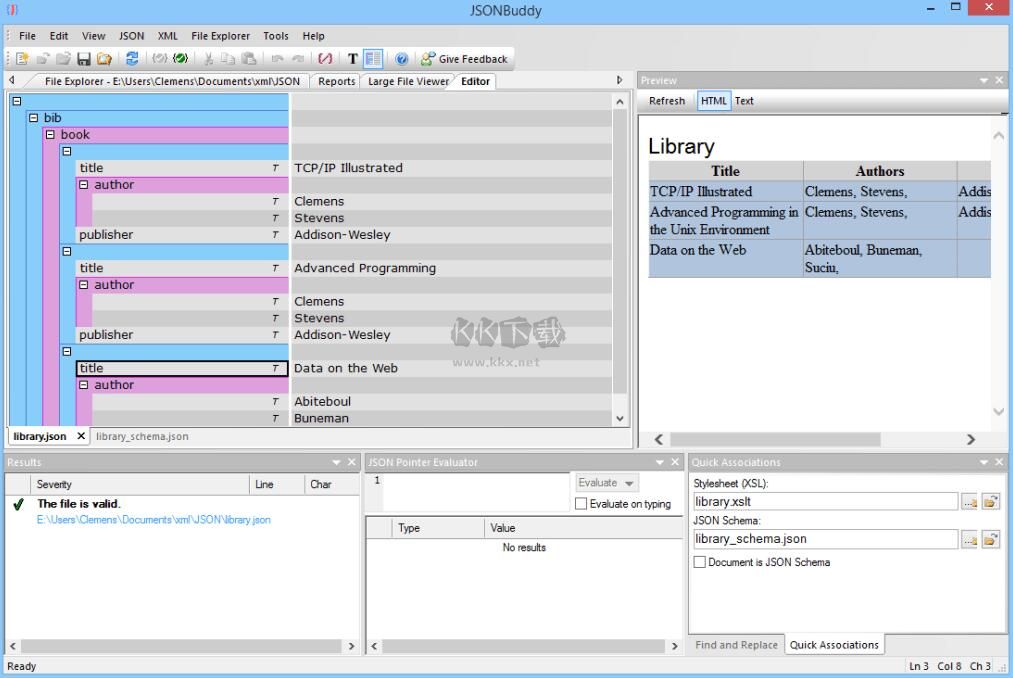
Task: Open the JSON validate icon with green check
Action: click(179, 58)
